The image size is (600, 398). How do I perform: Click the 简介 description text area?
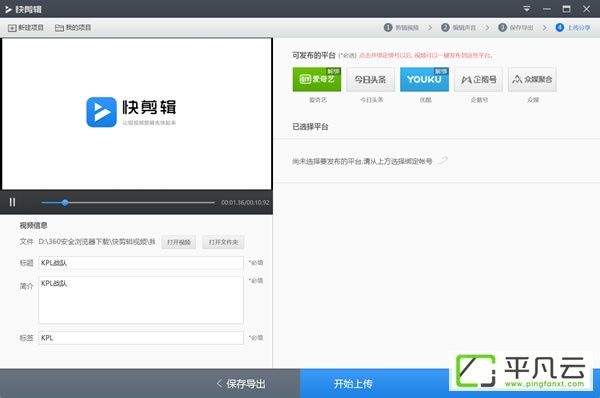point(141,300)
